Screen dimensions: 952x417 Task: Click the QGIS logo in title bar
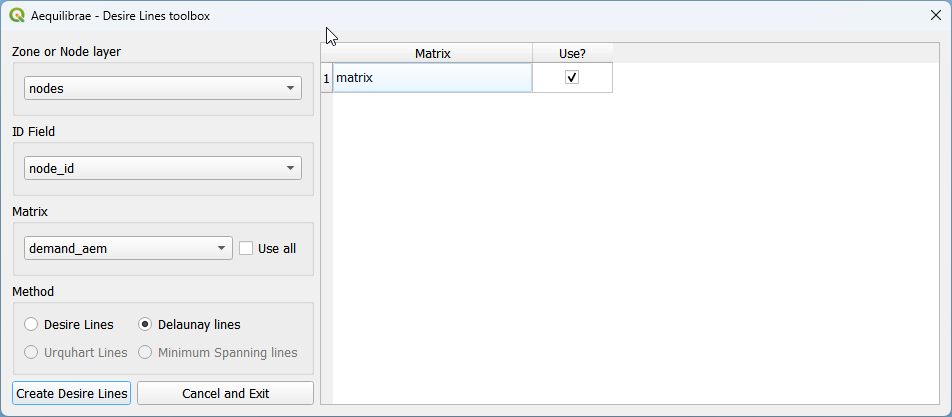tap(17, 16)
